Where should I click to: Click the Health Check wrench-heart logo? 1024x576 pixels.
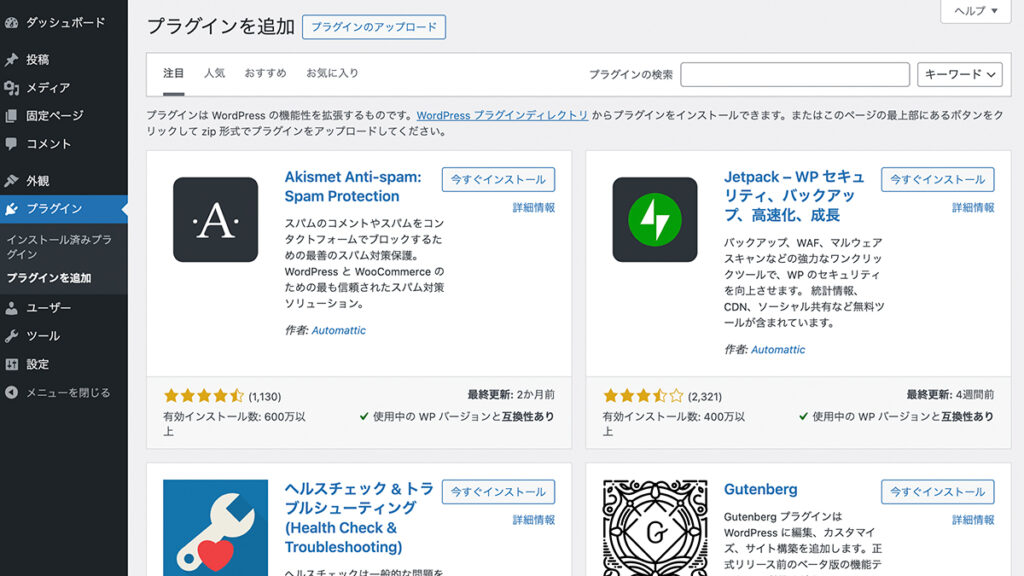pos(216,528)
